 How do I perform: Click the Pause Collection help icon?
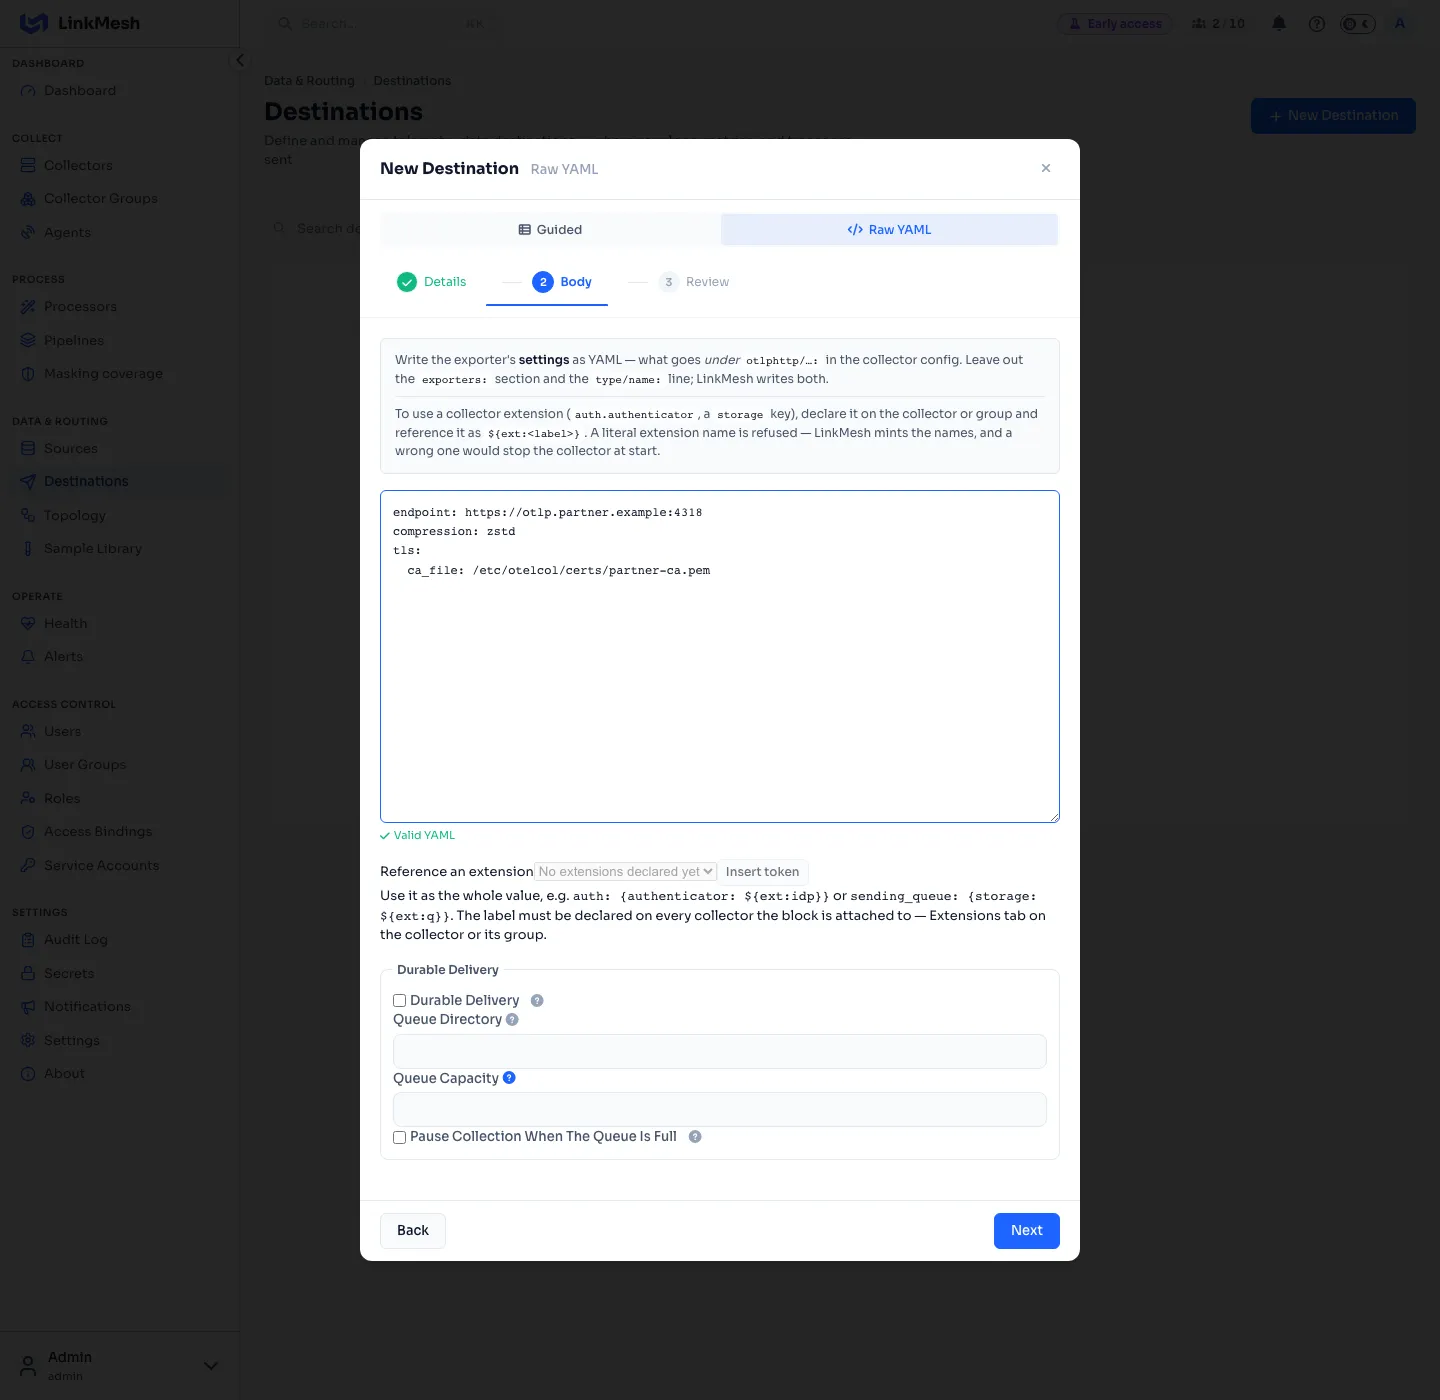pos(695,1137)
